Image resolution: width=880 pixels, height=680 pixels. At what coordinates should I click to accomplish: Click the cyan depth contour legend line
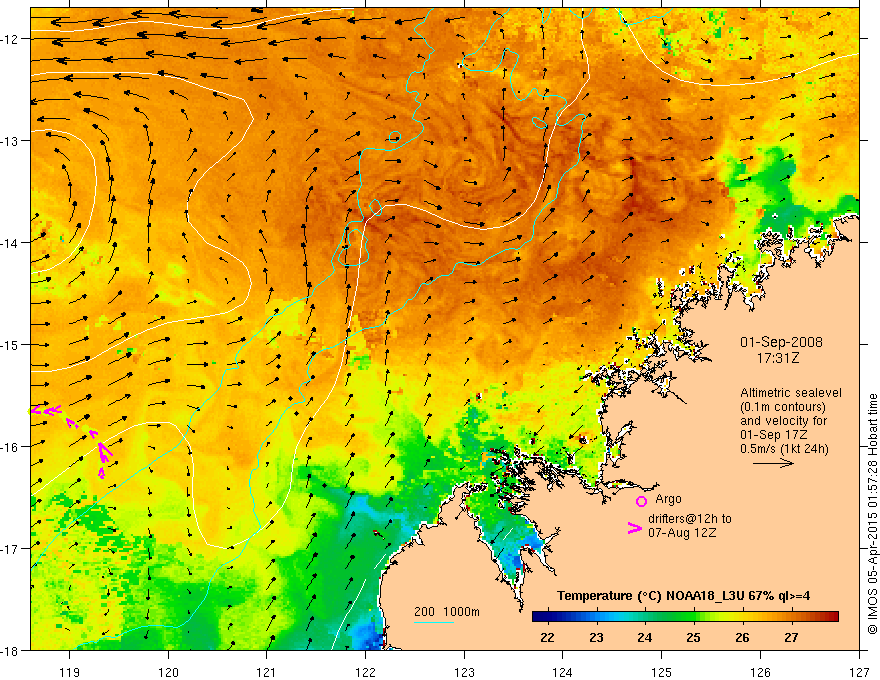[x=433, y=622]
